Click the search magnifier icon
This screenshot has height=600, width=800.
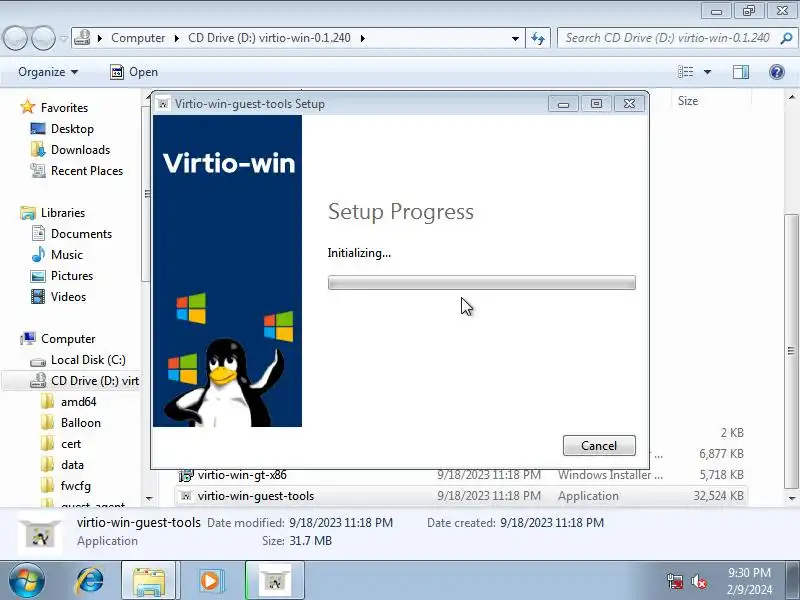coord(786,38)
